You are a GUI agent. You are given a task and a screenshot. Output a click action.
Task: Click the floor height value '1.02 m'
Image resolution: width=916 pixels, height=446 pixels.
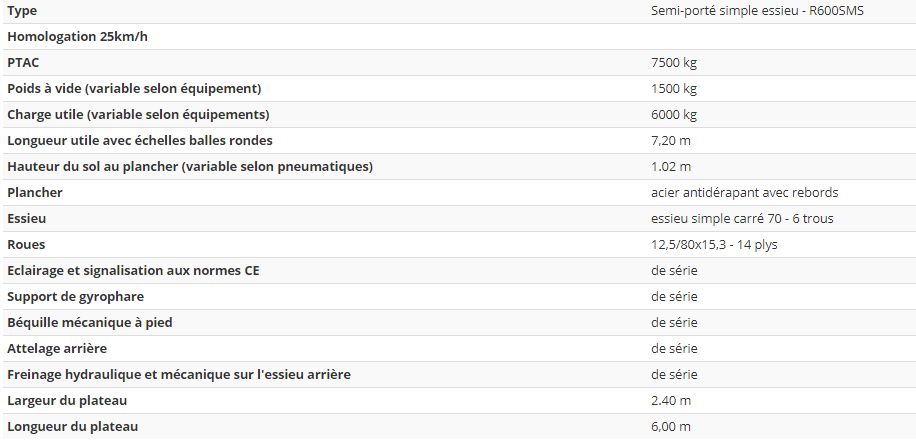pos(671,167)
